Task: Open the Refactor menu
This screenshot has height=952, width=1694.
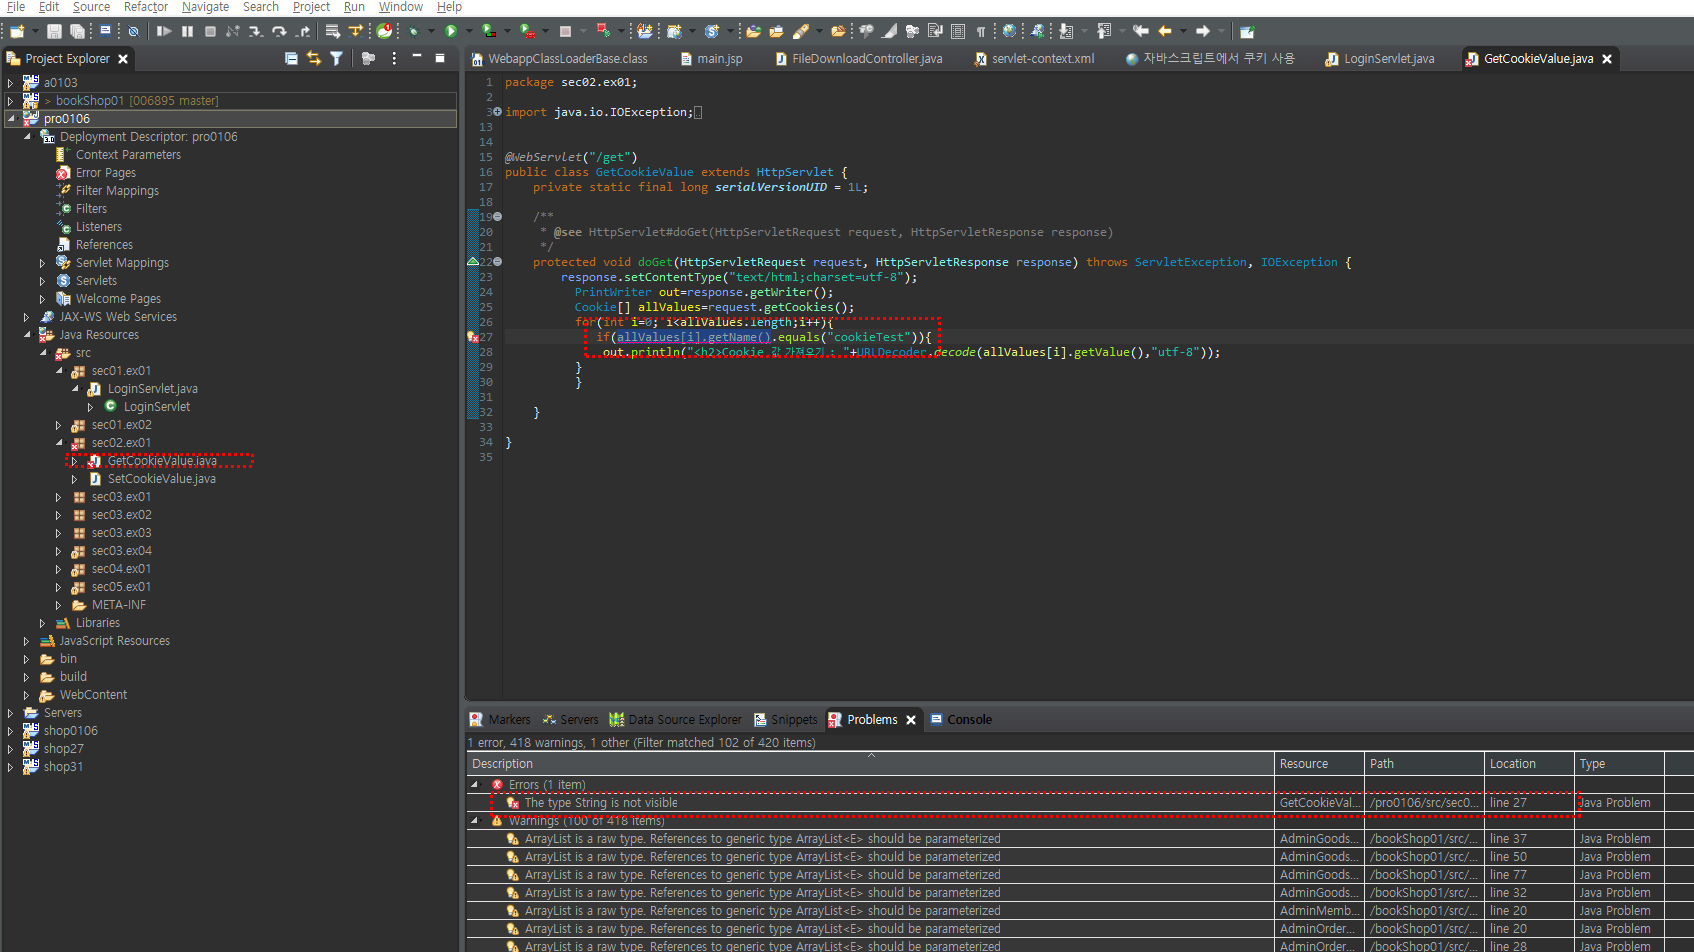Action: pyautogui.click(x=146, y=7)
